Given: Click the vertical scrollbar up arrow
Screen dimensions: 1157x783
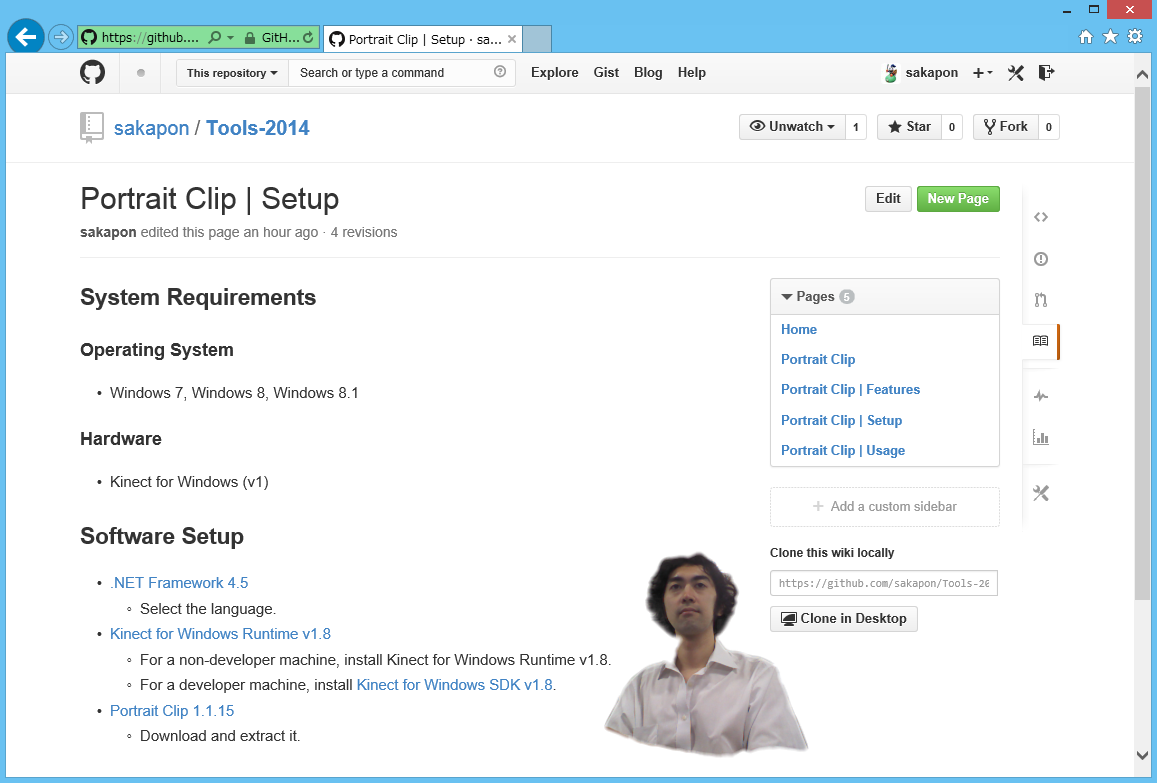Looking at the screenshot, I should coord(1142,74).
